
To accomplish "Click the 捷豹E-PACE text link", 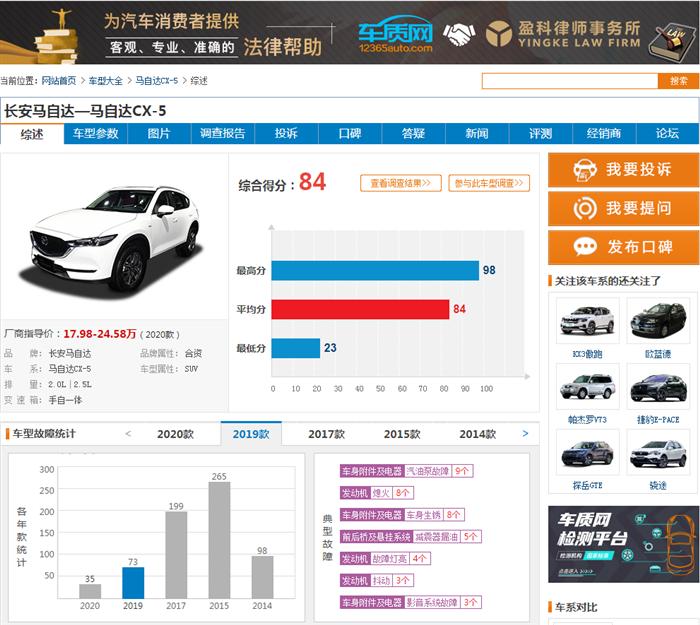I will coord(658,420).
